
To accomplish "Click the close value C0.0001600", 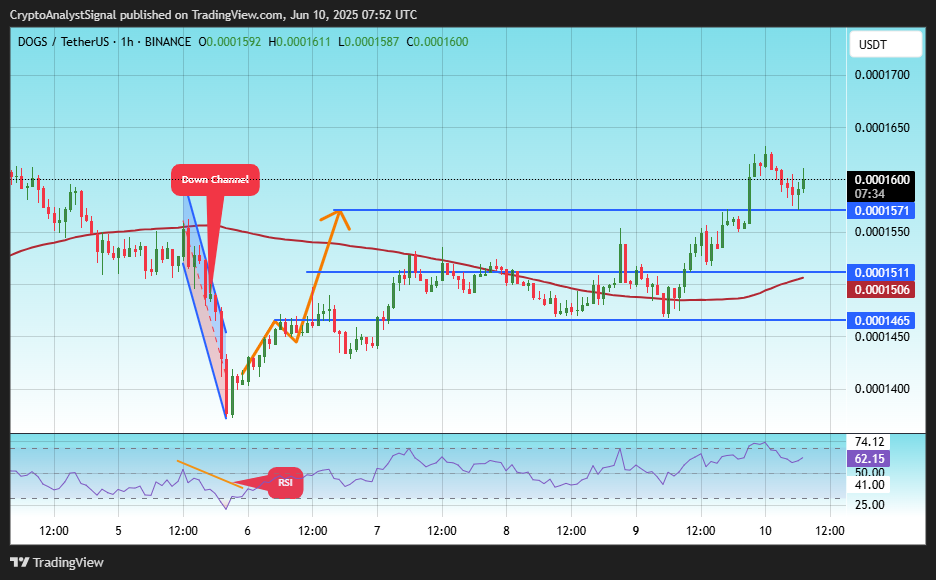I will (x=438, y=42).
